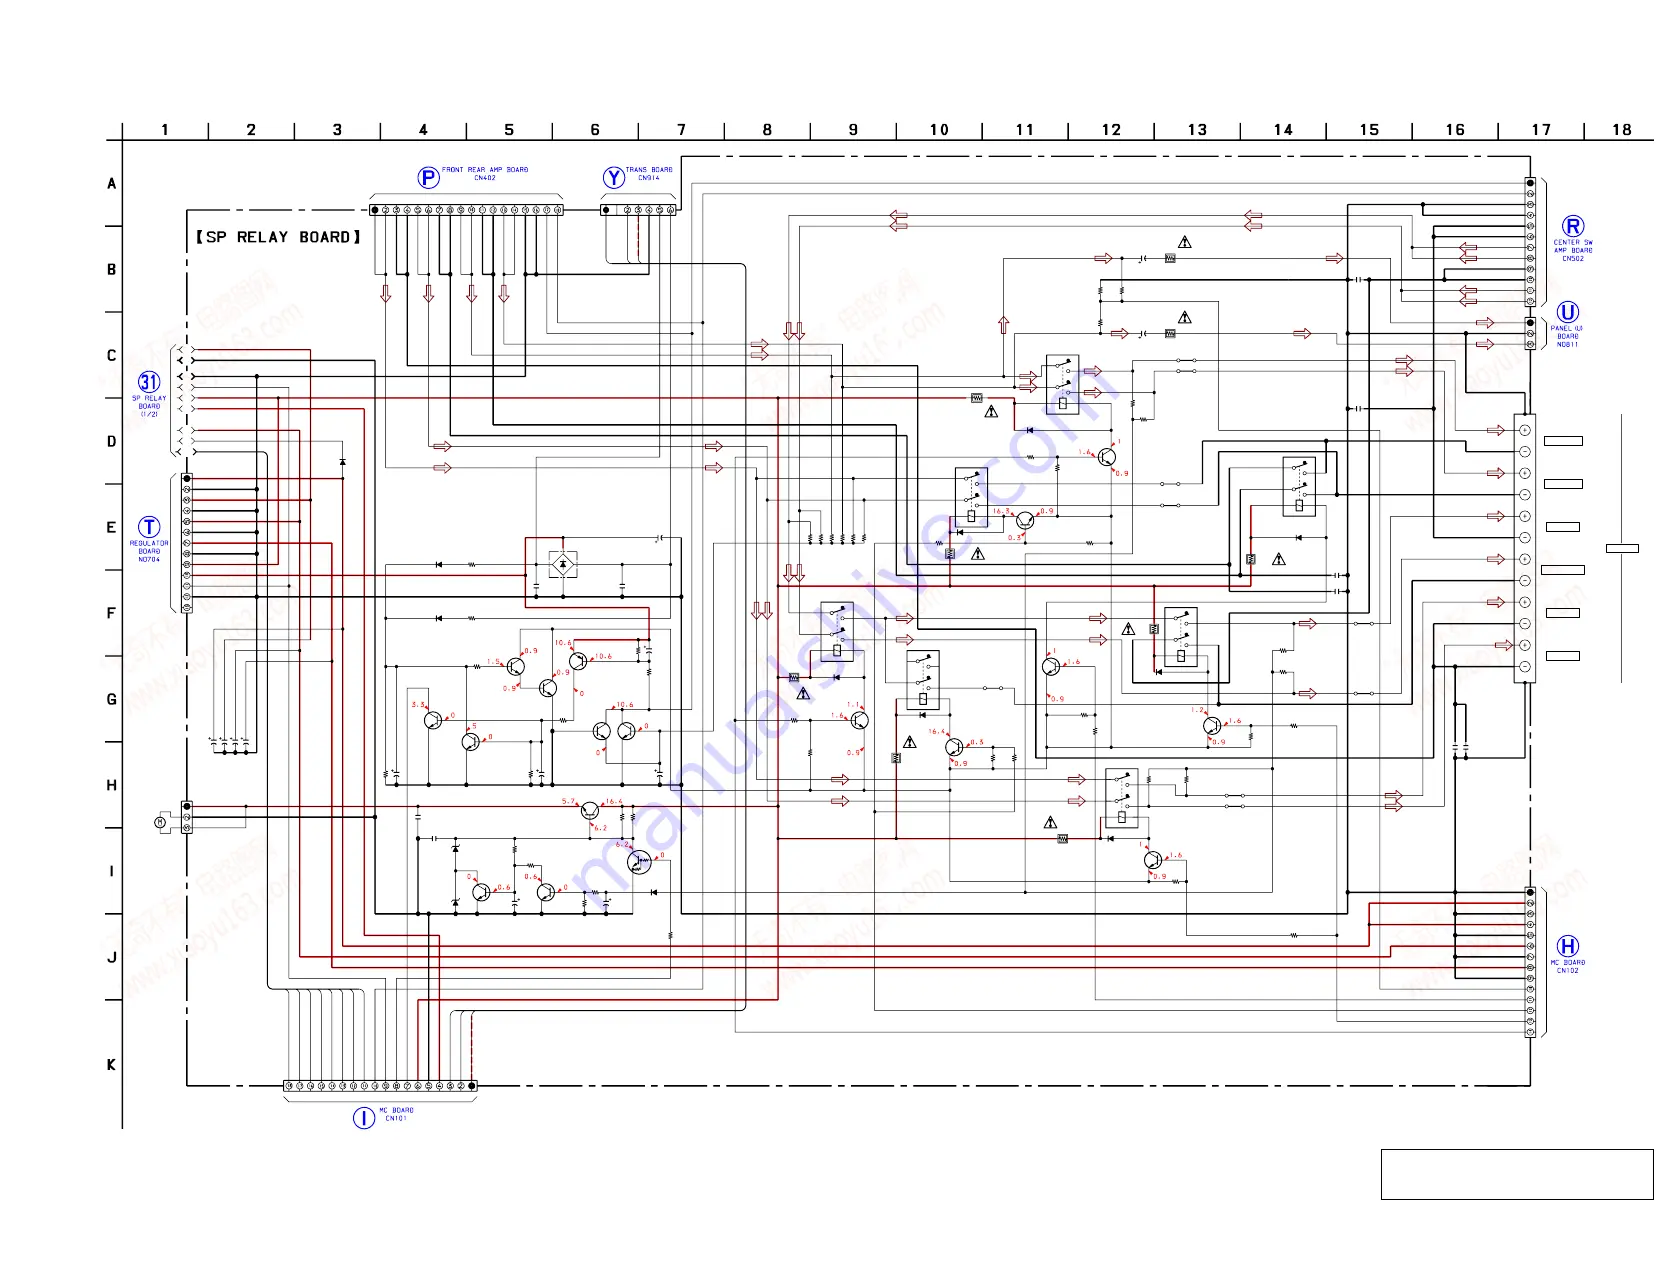Image resolution: width=1680 pixels, height=1263 pixels.
Task: Click the circled M motor symbol
Action: (160, 822)
